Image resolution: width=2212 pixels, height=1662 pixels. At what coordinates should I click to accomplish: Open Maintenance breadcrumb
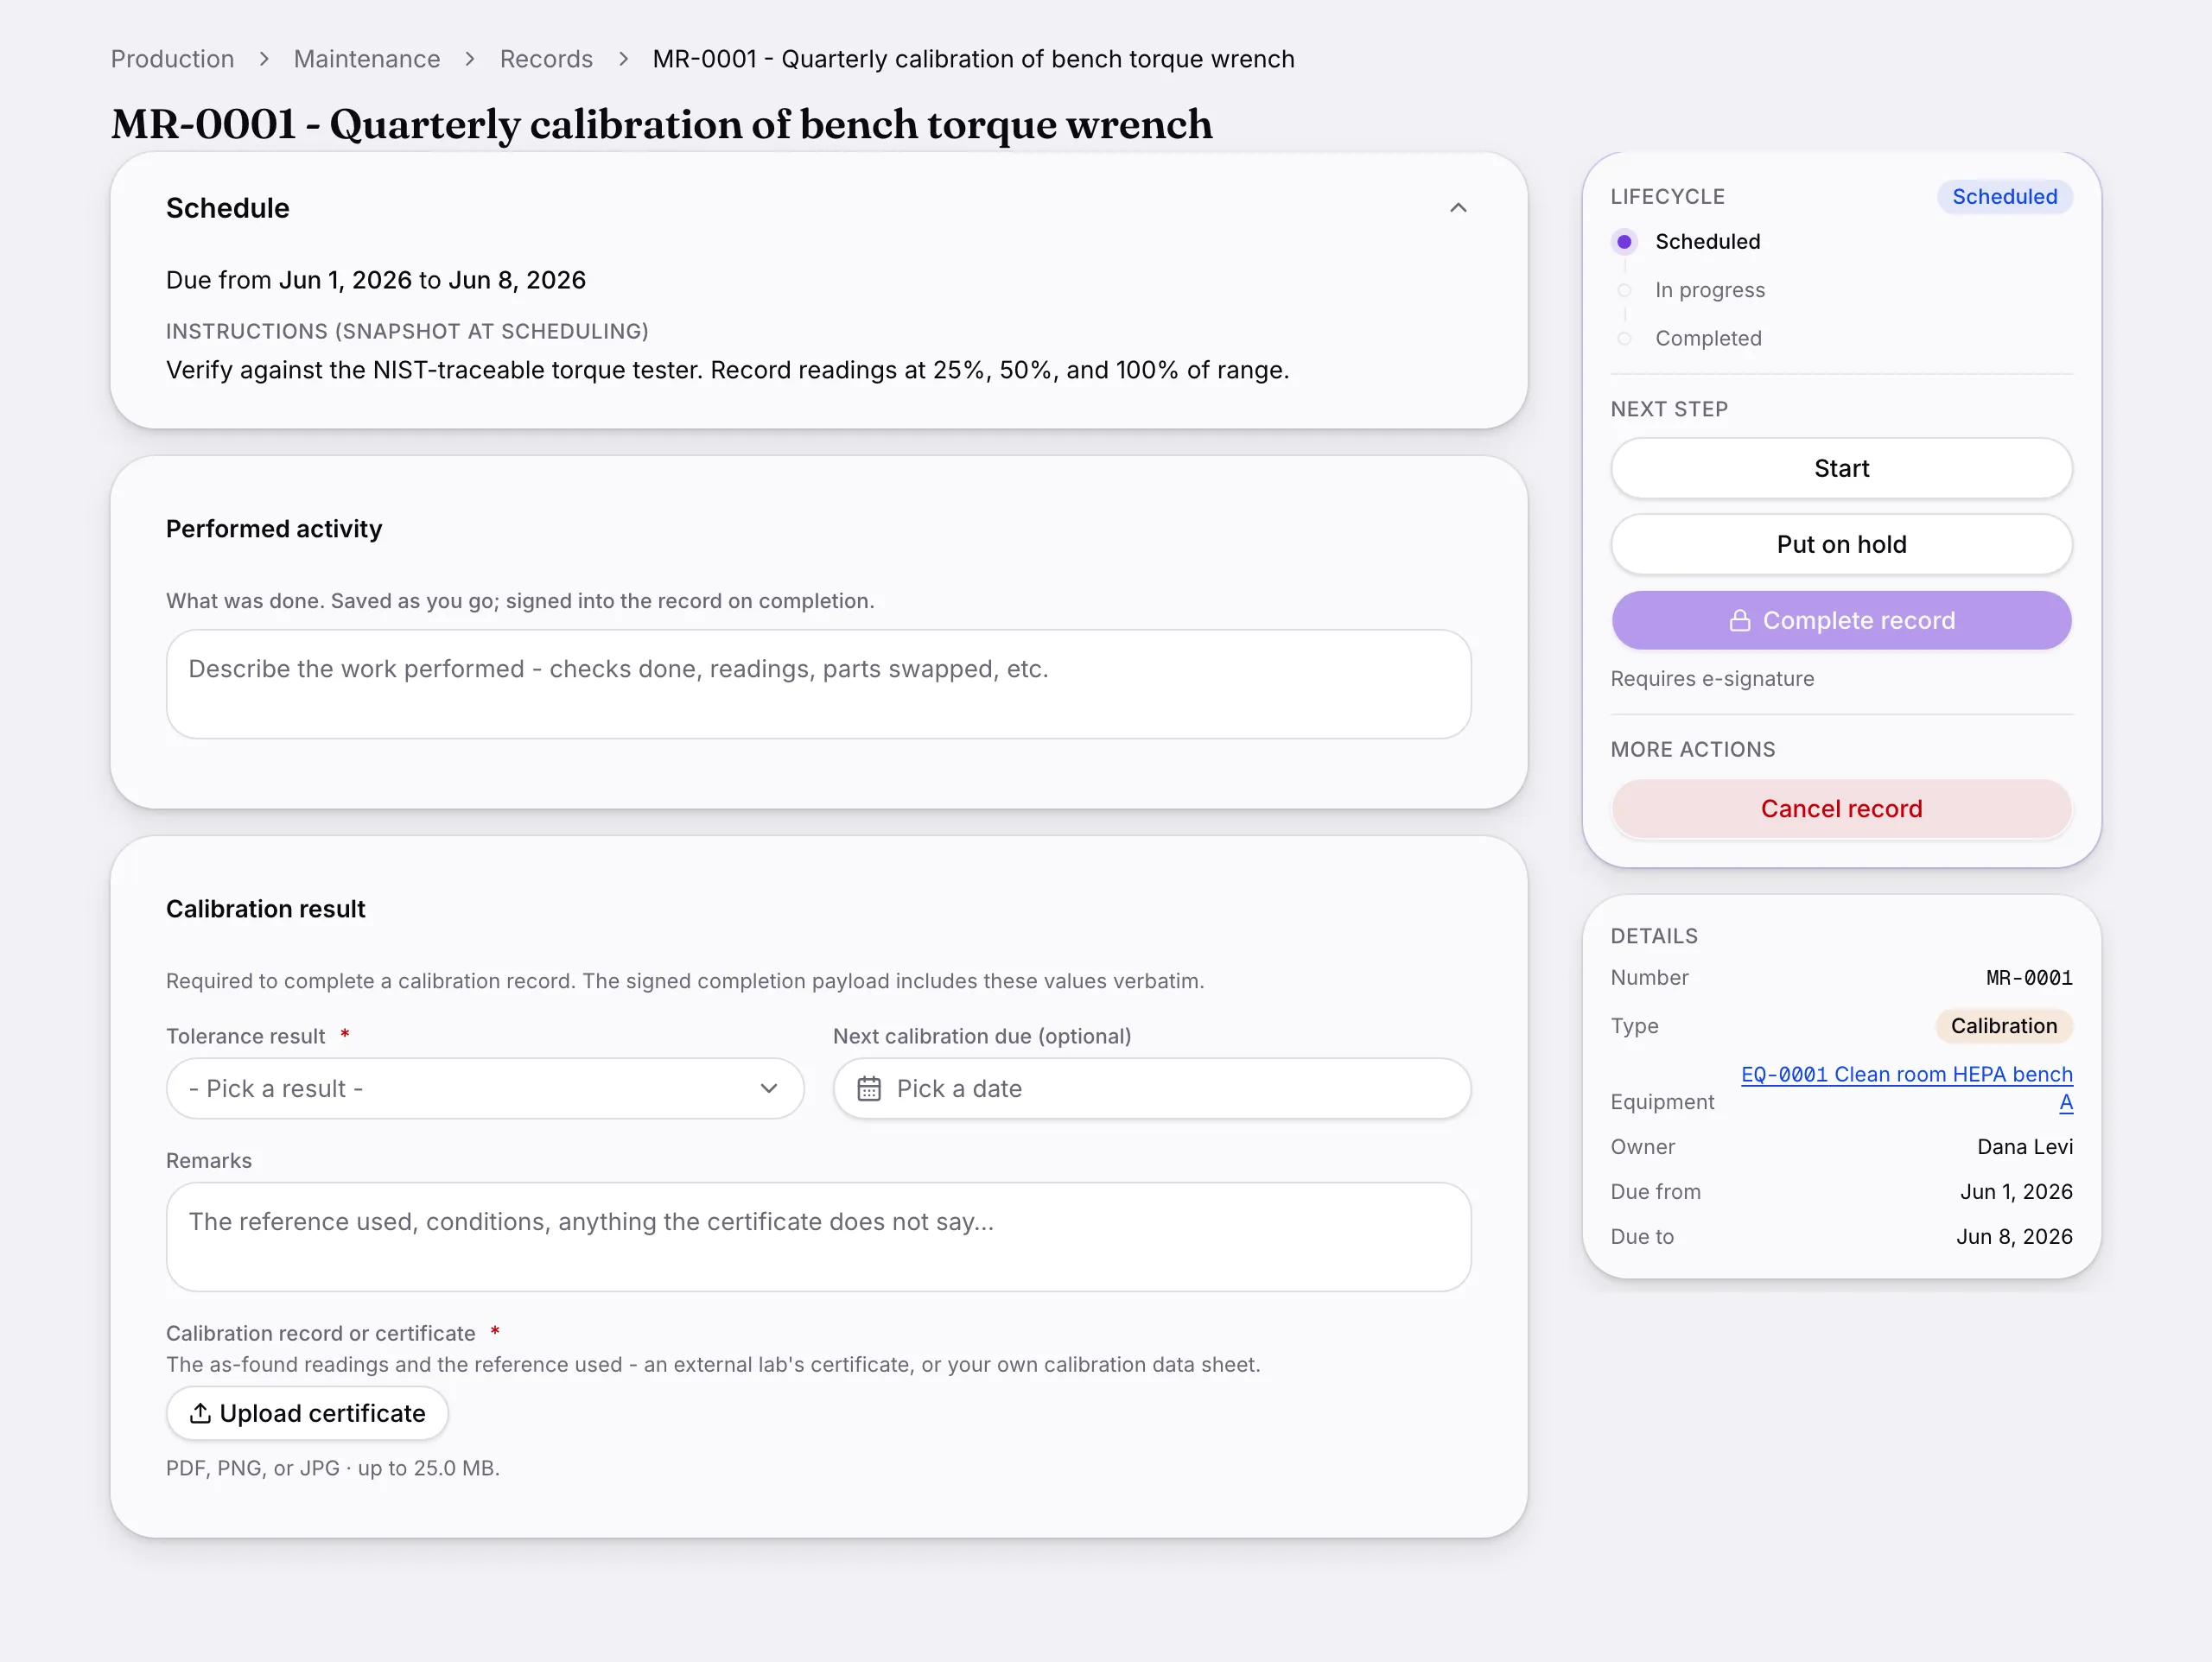pyautogui.click(x=367, y=59)
